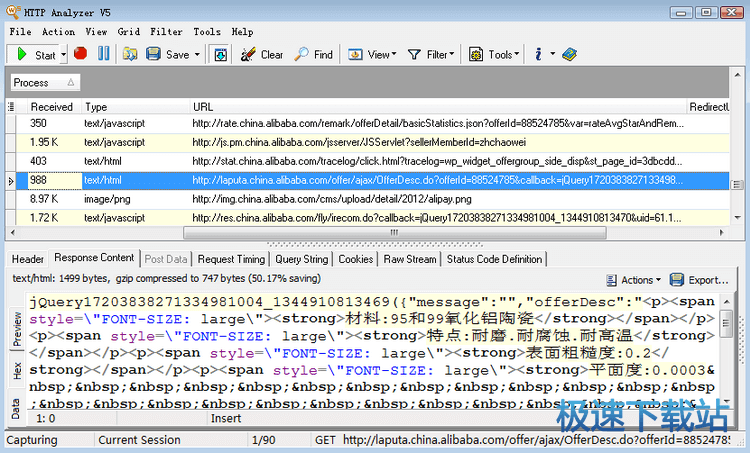The height and width of the screenshot is (453, 750).
Task: Click the 988 received size cell
Action: (x=55, y=180)
